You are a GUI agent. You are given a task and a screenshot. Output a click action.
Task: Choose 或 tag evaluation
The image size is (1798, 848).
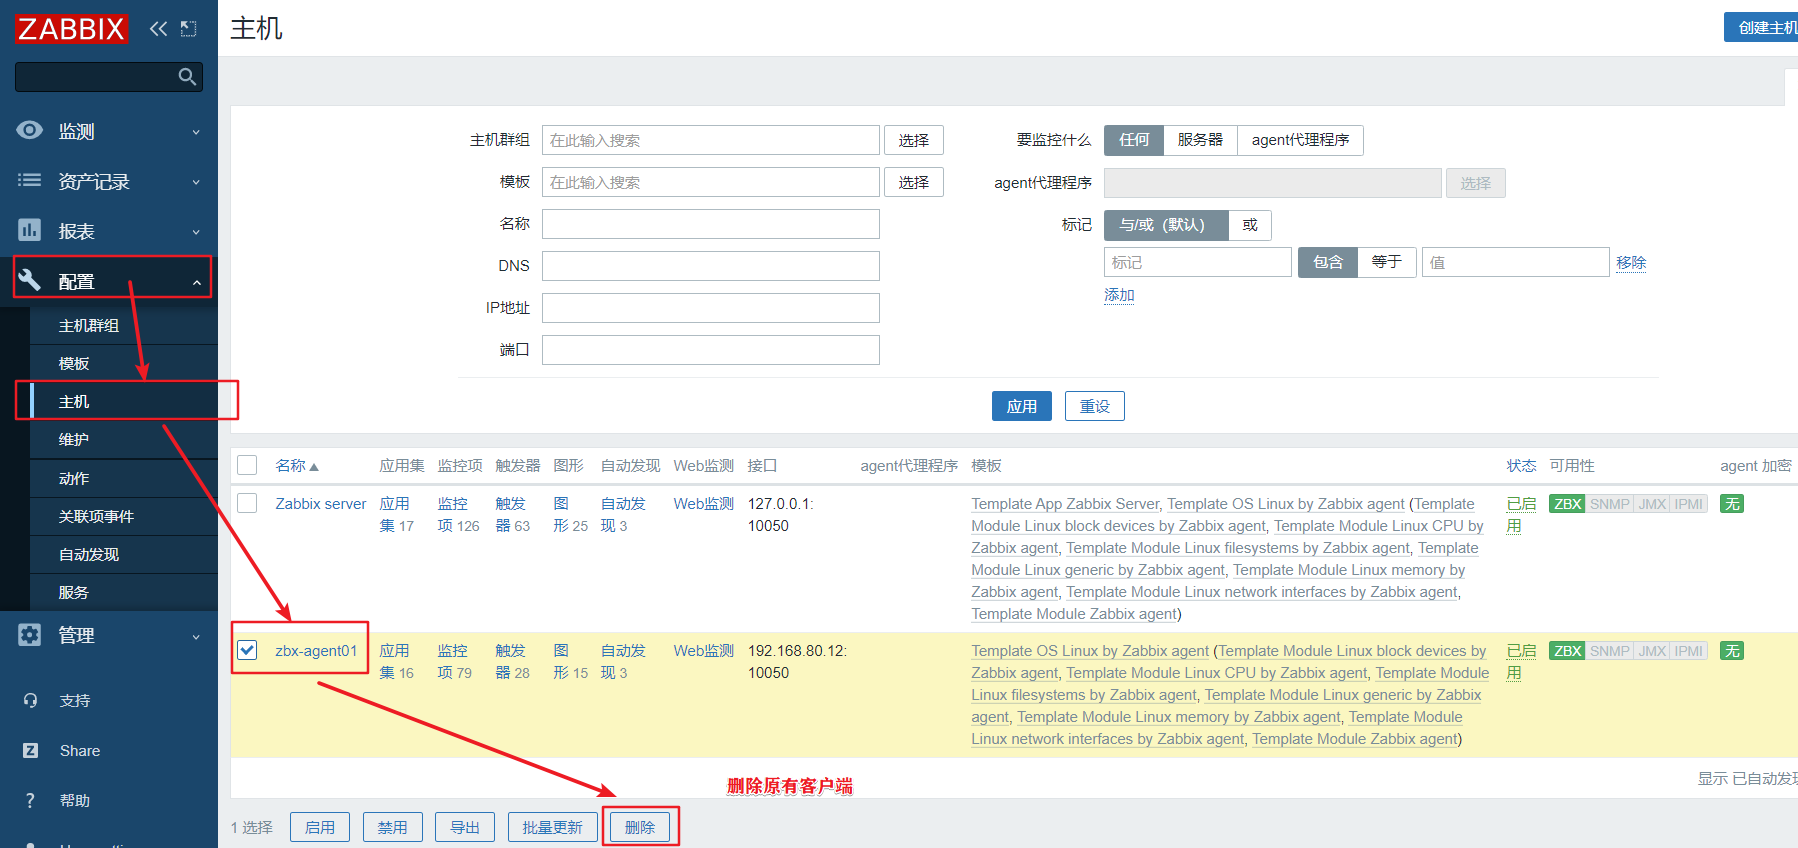point(1250,225)
